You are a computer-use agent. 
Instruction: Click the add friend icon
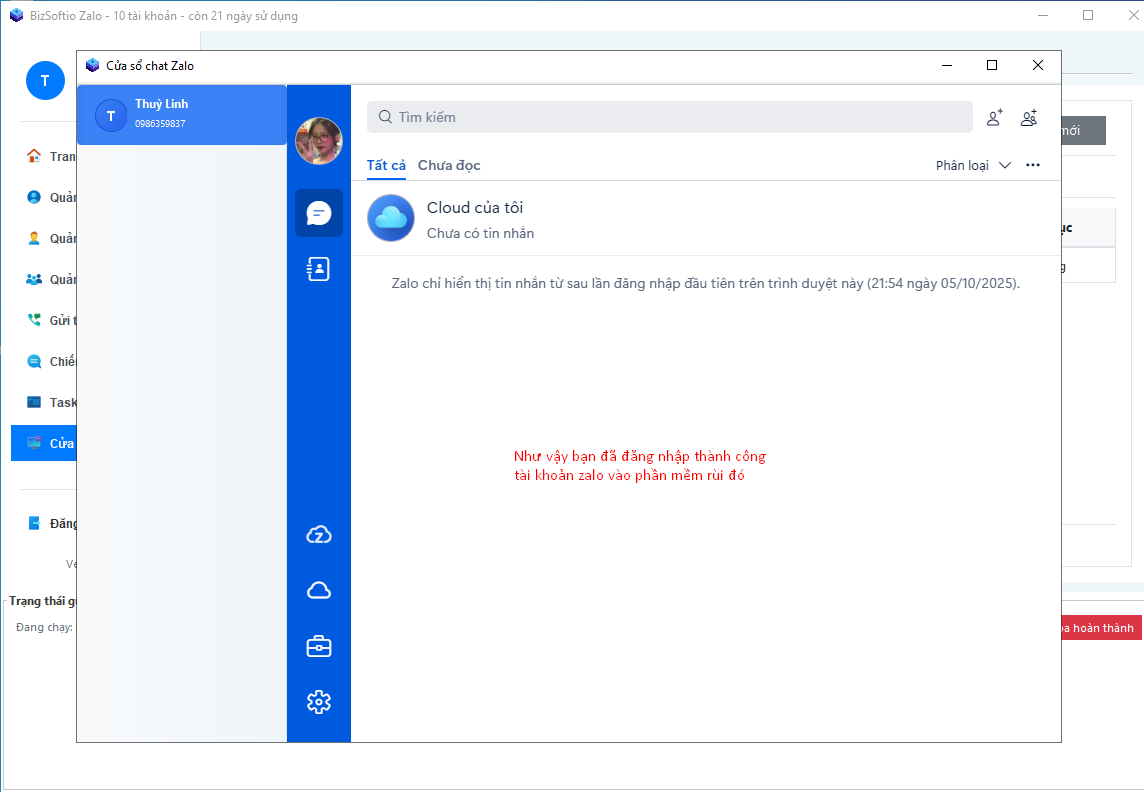(x=994, y=118)
